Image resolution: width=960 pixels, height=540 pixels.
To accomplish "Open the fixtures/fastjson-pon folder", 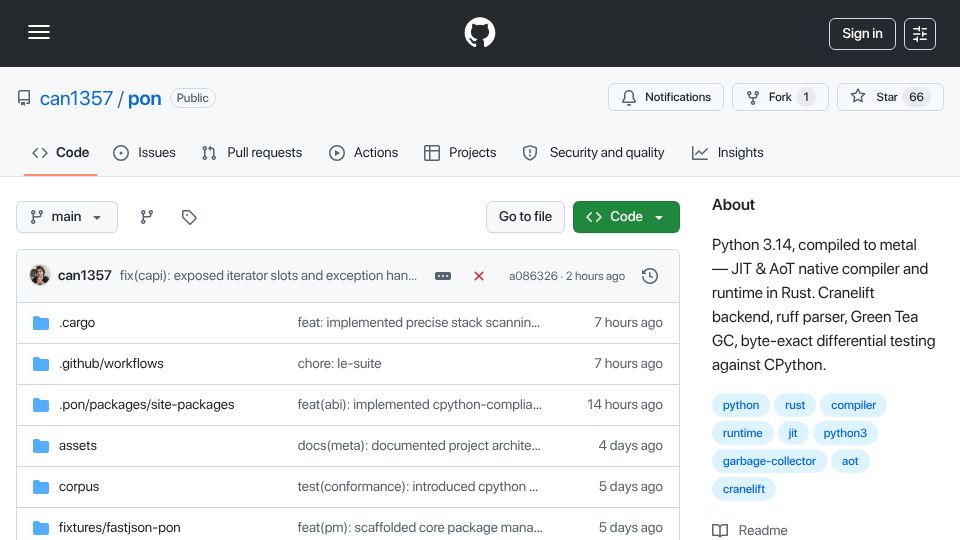I will pos(119,528).
